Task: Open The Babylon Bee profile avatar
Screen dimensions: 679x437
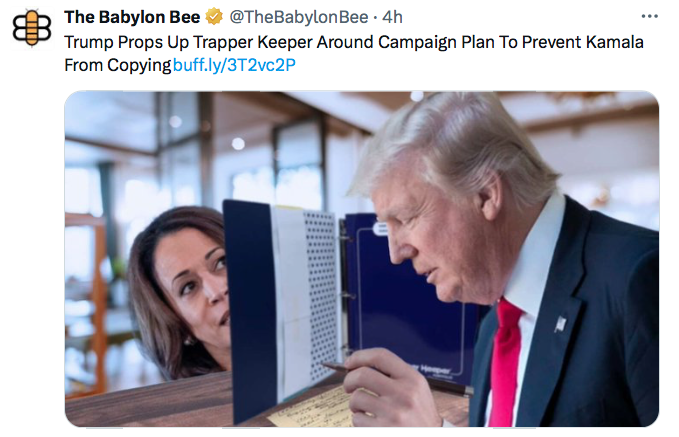Action: pyautogui.click(x=32, y=28)
